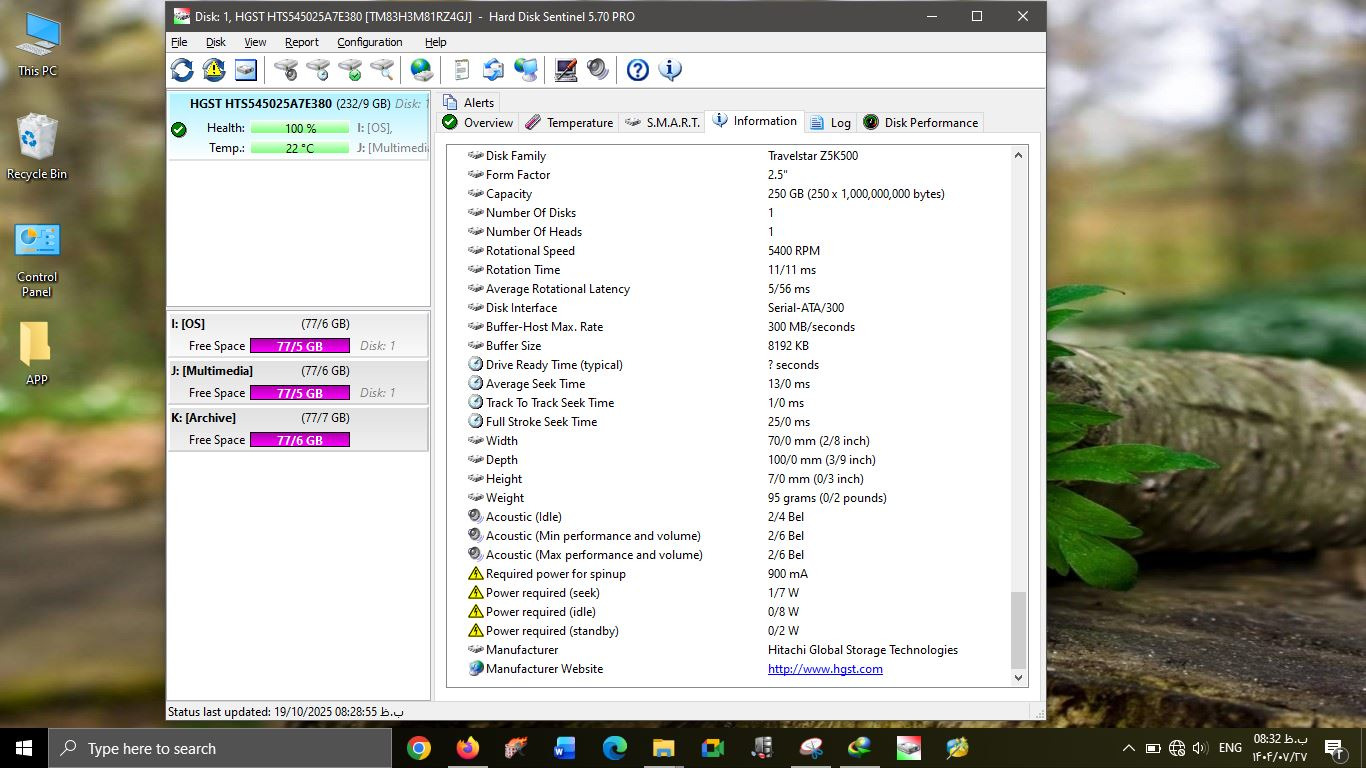Open the Configuration menu
The image size is (1366, 768).
[369, 42]
